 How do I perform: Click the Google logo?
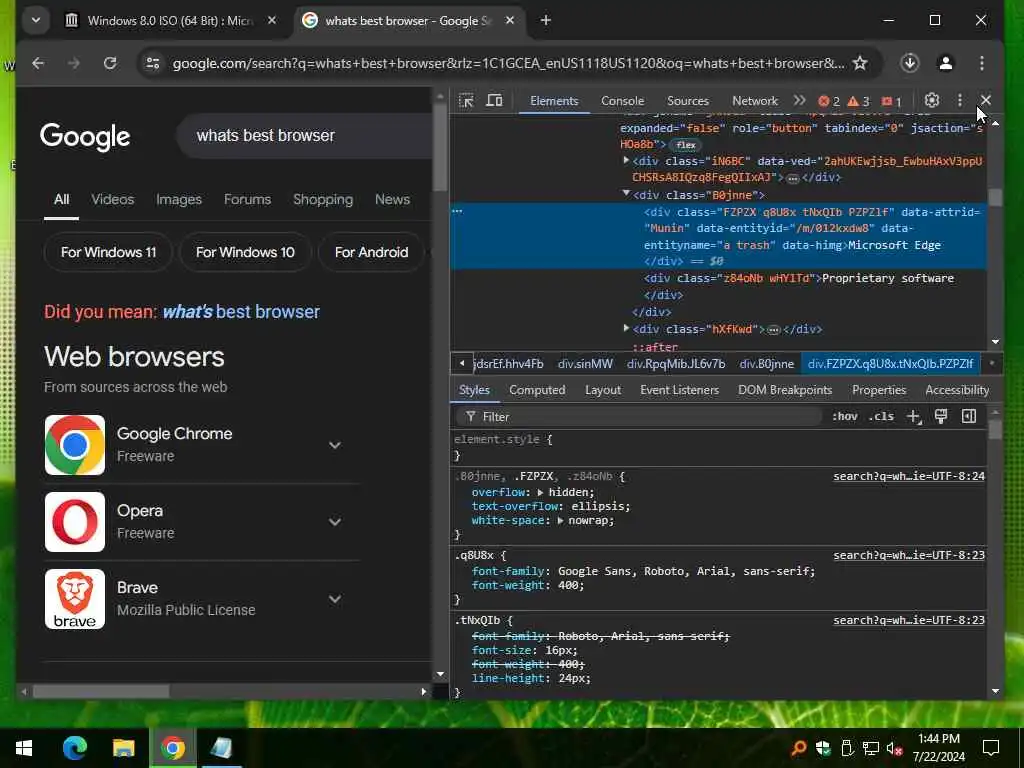pyautogui.click(x=85, y=136)
